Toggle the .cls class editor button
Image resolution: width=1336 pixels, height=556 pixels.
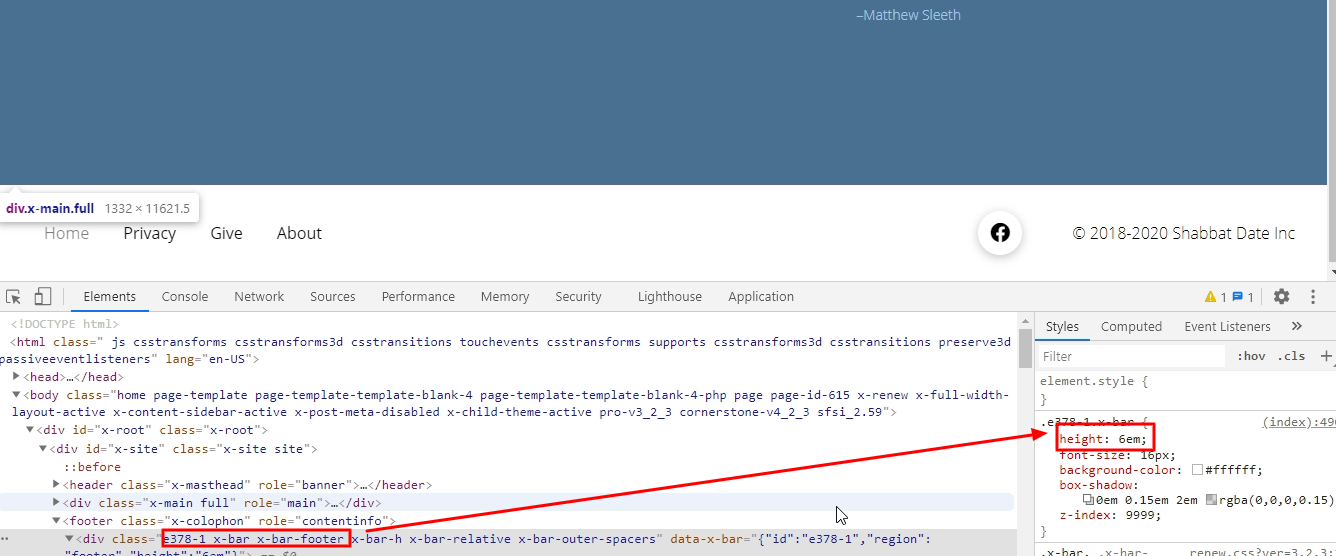coord(1293,356)
